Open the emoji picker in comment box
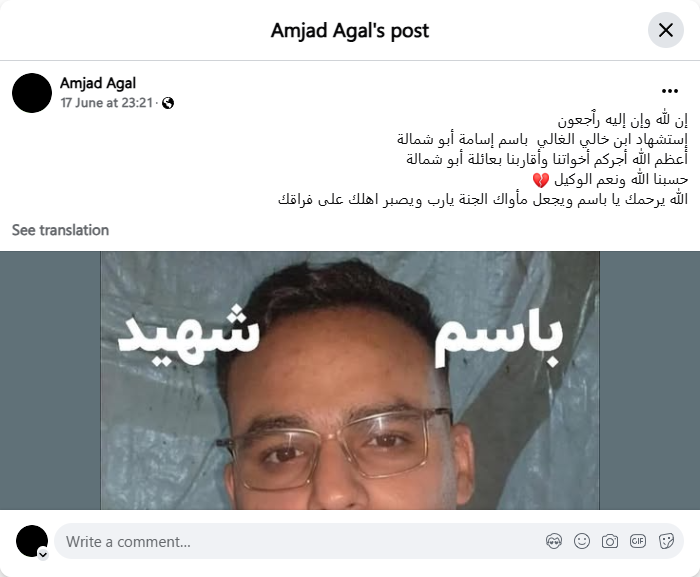Screen dimensions: 700x577 pyautogui.click(x=582, y=541)
